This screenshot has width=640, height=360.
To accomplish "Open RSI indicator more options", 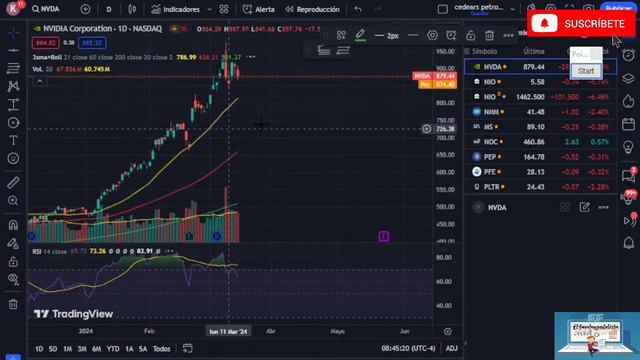I will click(169, 251).
